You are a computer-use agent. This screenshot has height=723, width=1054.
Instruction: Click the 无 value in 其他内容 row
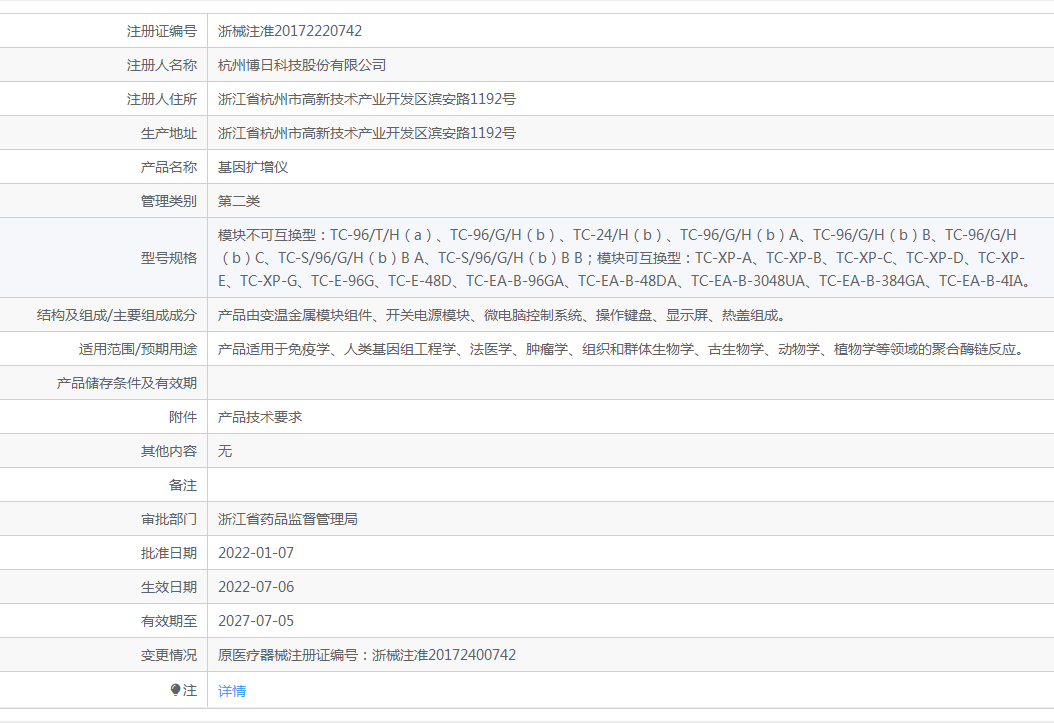tap(225, 452)
